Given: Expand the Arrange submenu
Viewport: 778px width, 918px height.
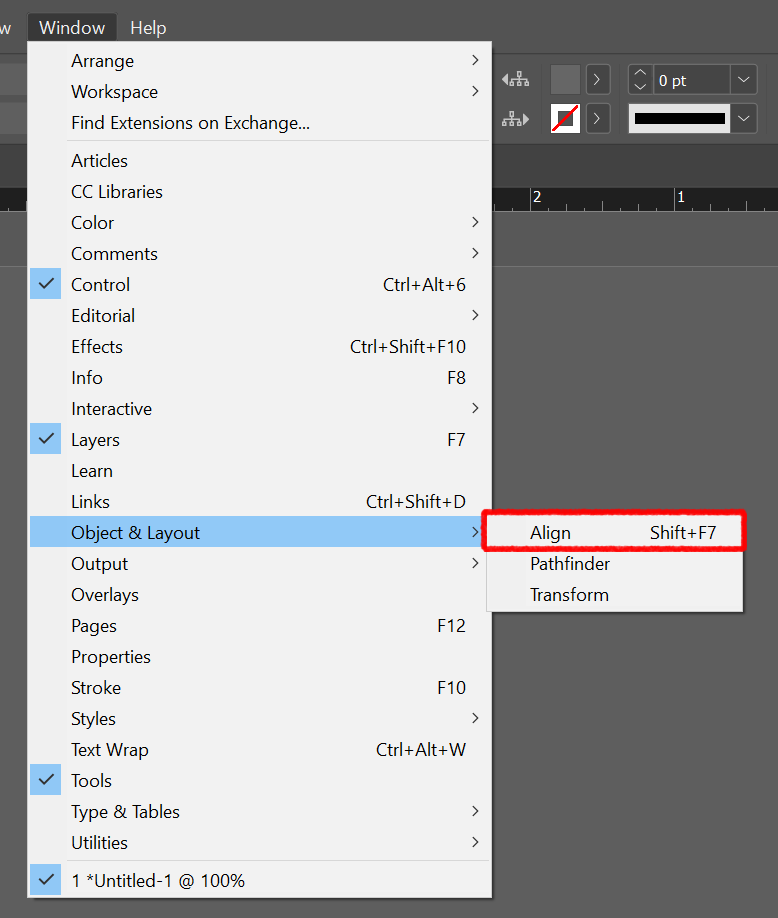Looking at the screenshot, I should point(261,61).
